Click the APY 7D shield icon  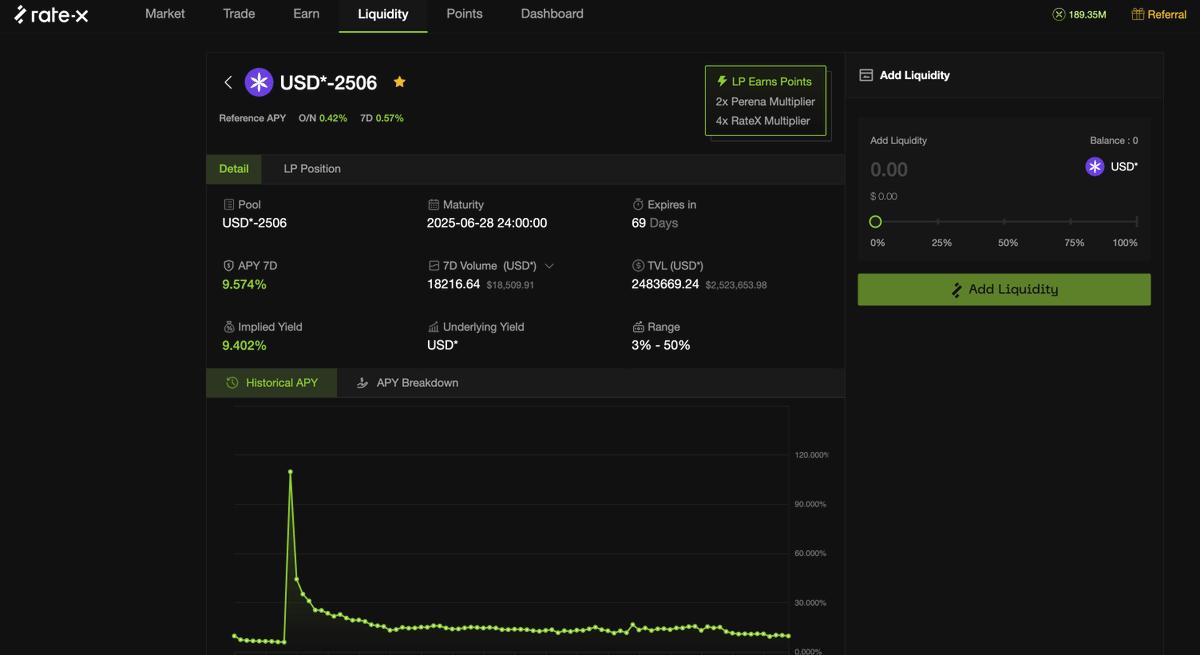229,266
